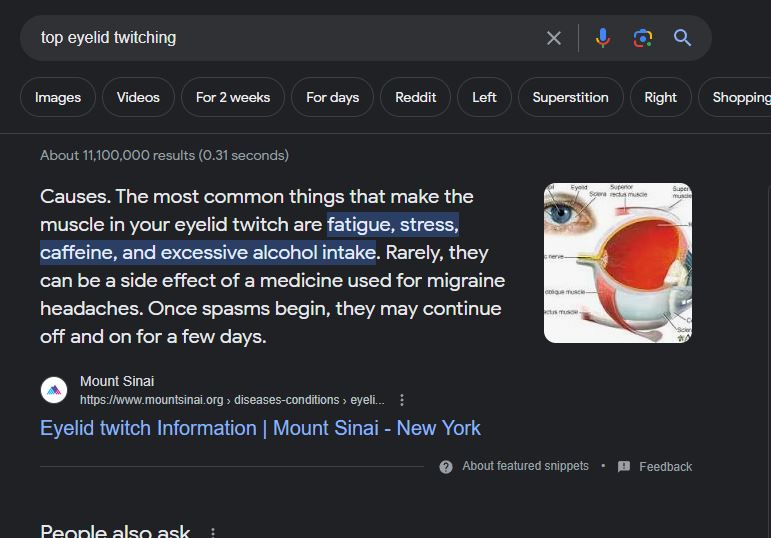
Task: Apply the 'For days' filter chip
Action: click(332, 97)
